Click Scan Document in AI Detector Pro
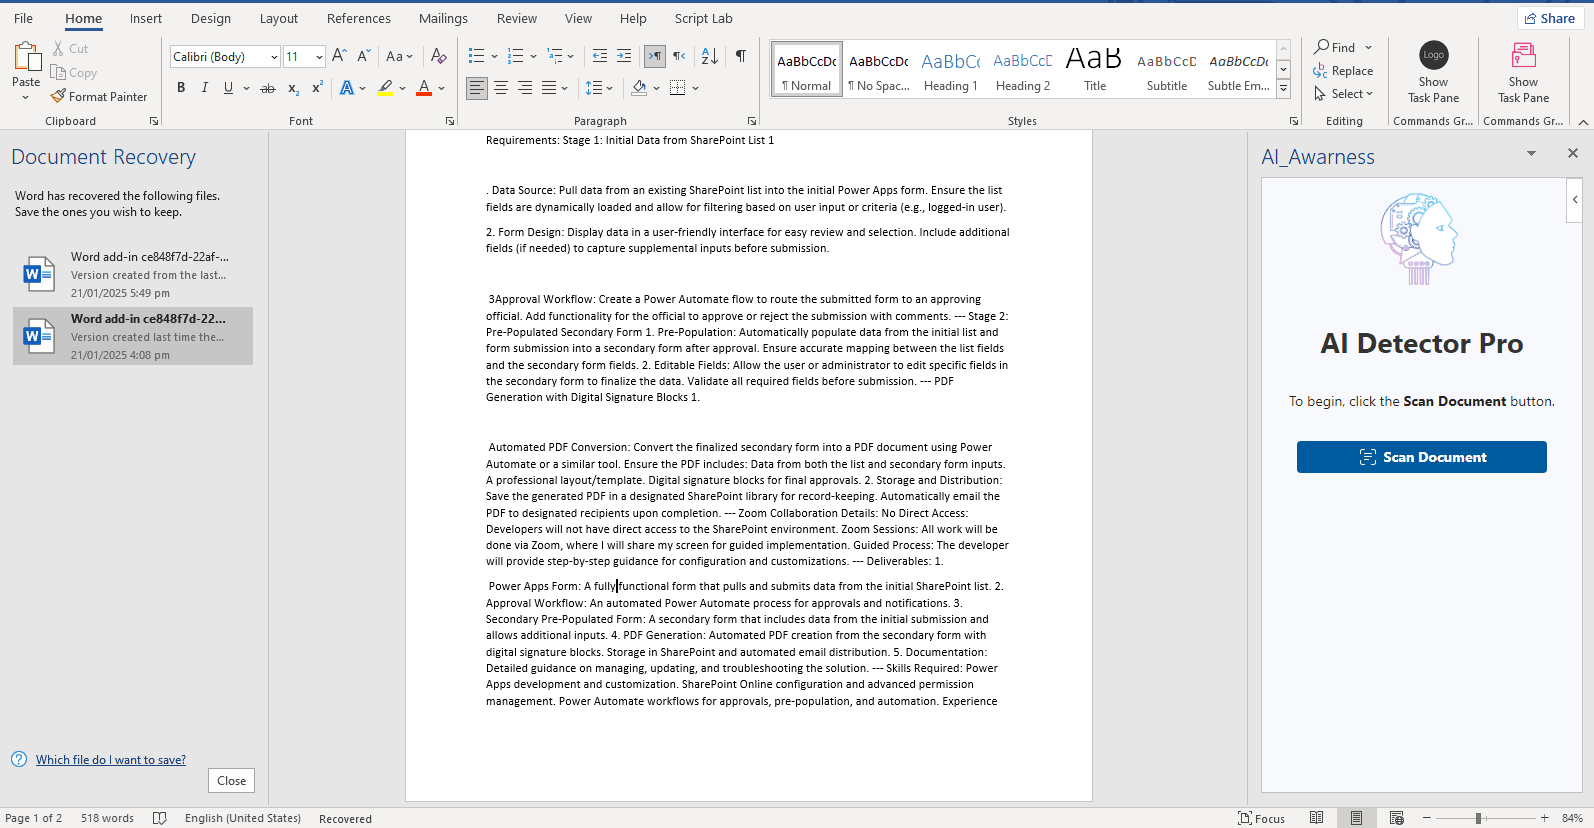 [x=1421, y=457]
